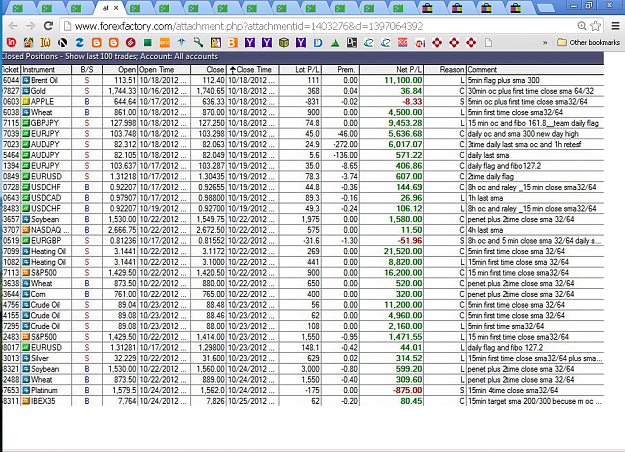Click the Corn instrument icon
625x452 pixels.
(26, 294)
